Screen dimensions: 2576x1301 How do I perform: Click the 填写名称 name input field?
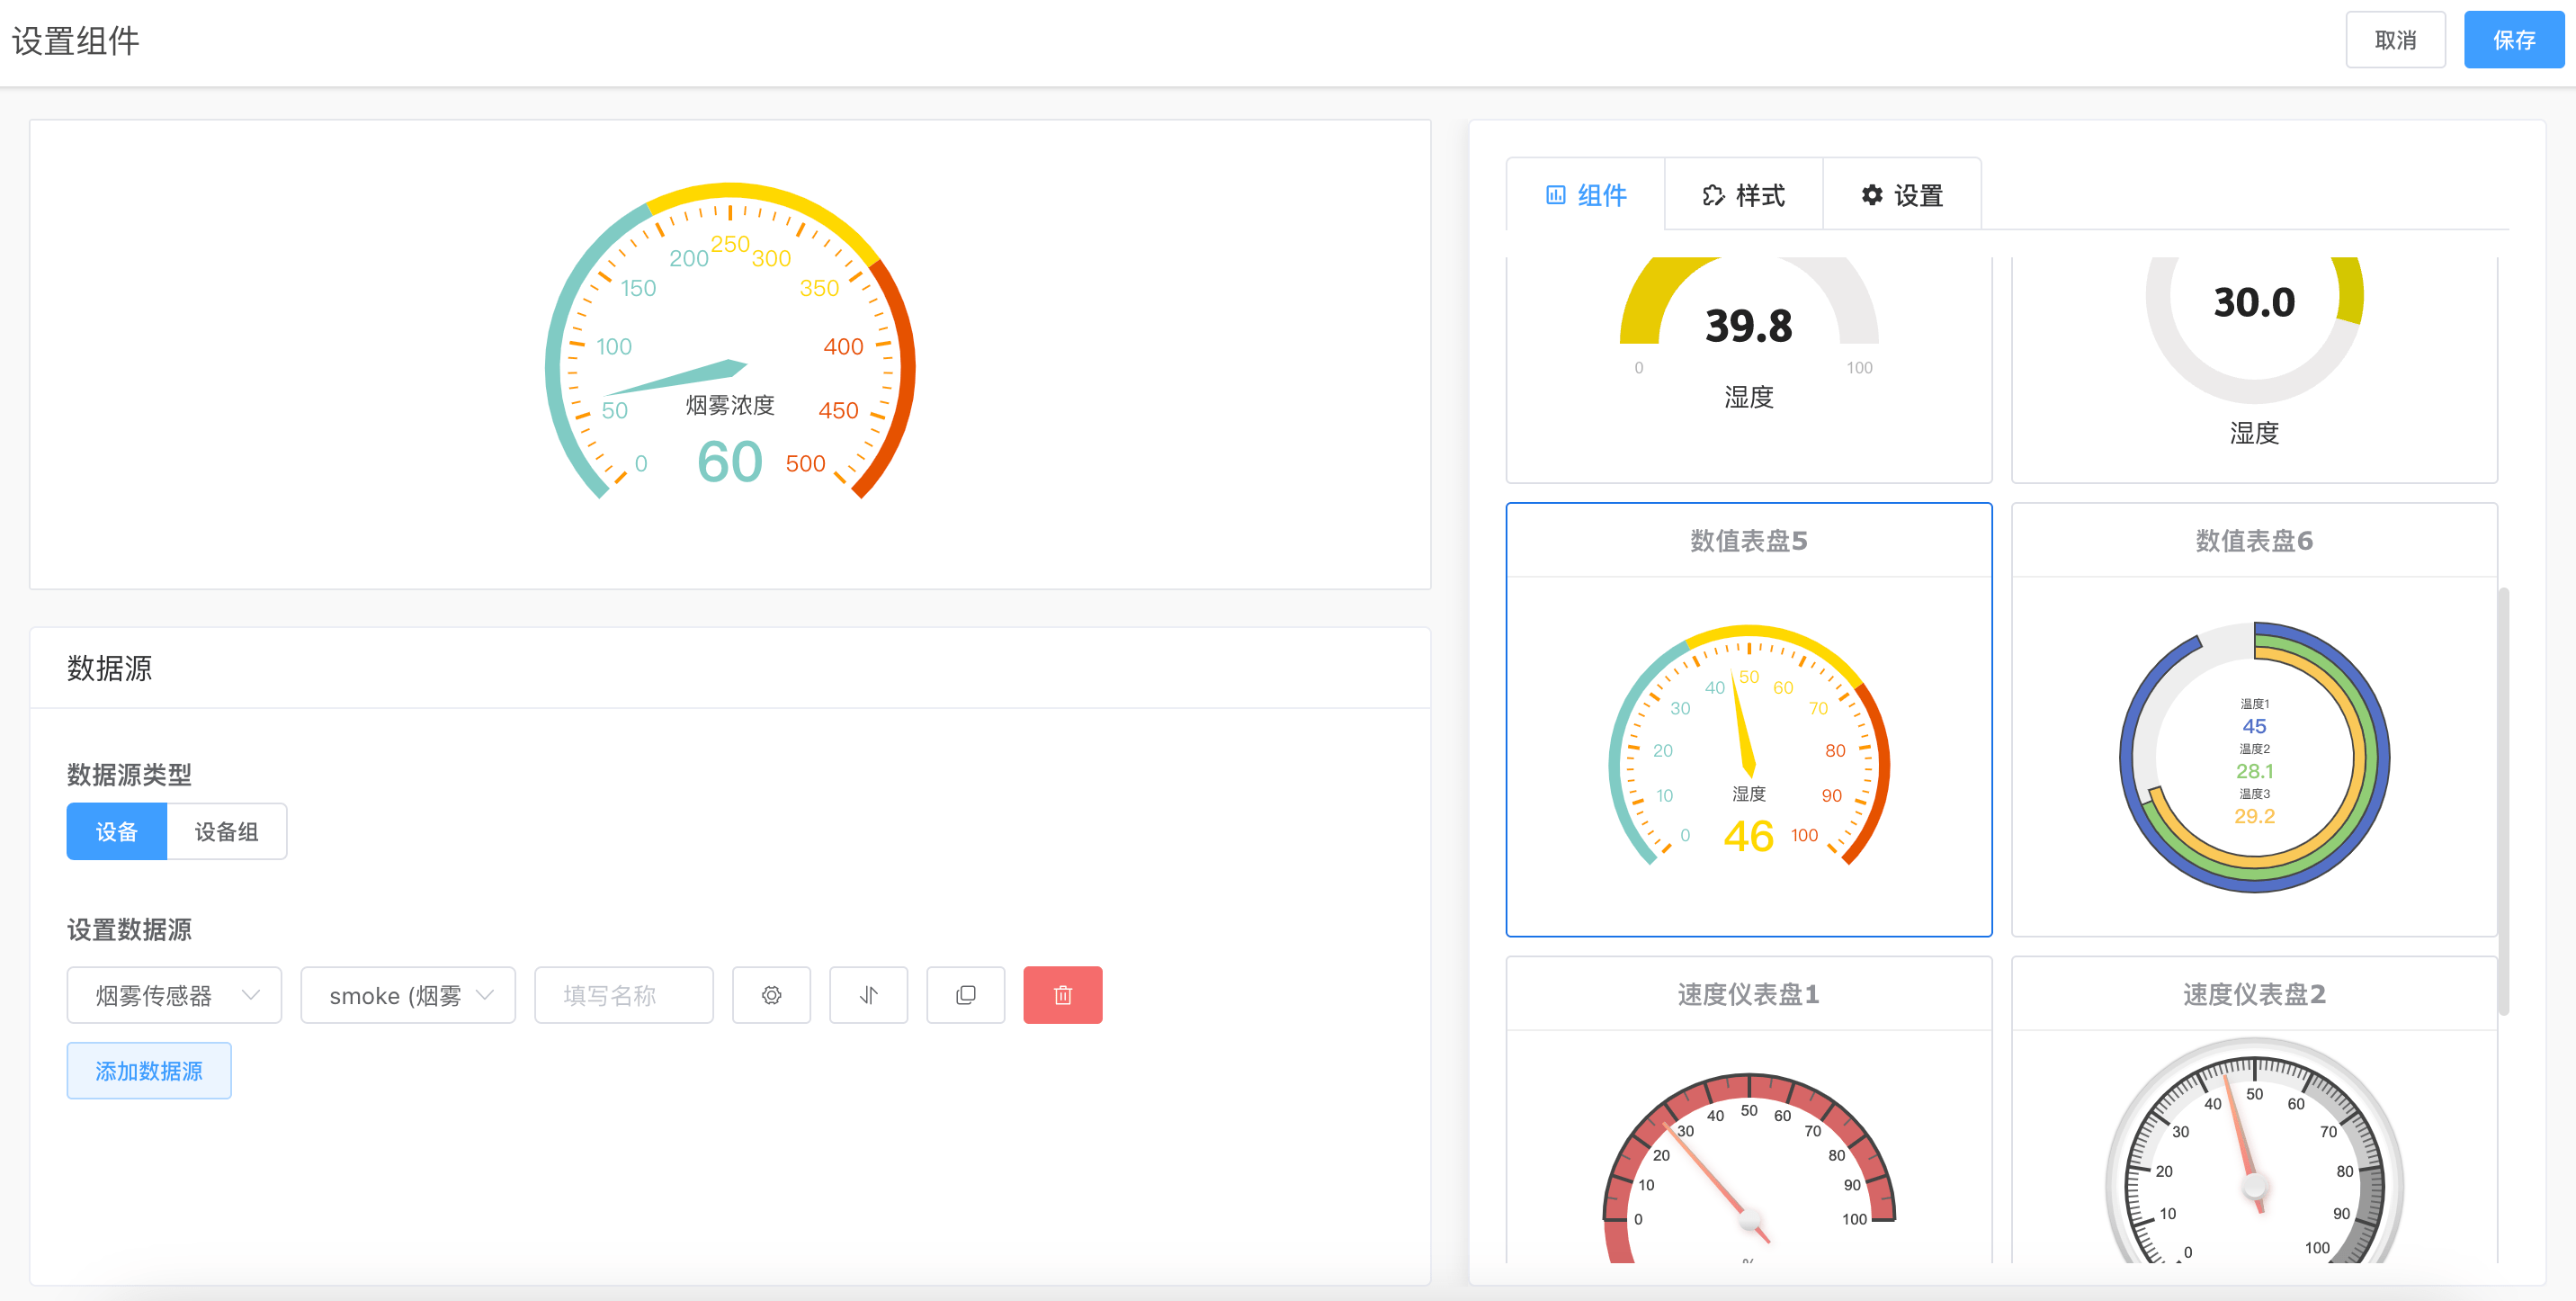coord(623,995)
